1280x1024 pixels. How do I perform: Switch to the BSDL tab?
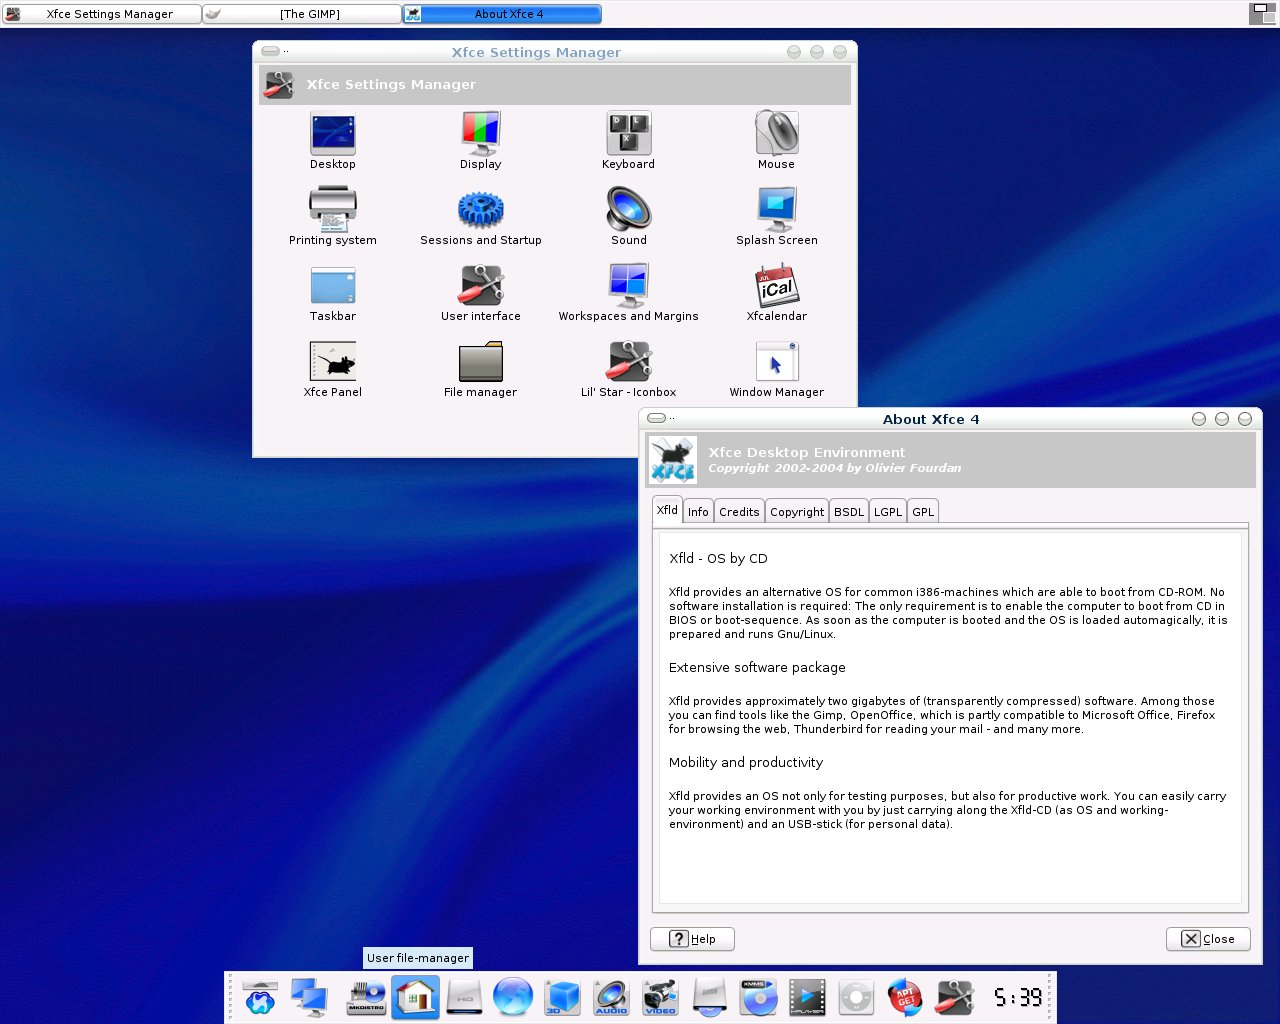[849, 511]
